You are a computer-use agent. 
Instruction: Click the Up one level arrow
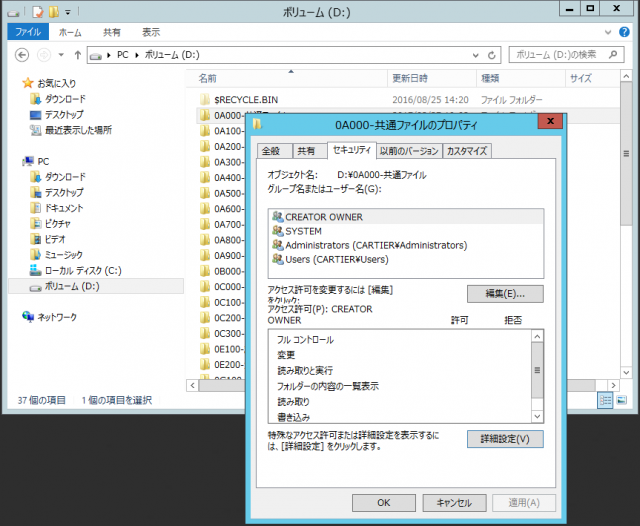77,54
